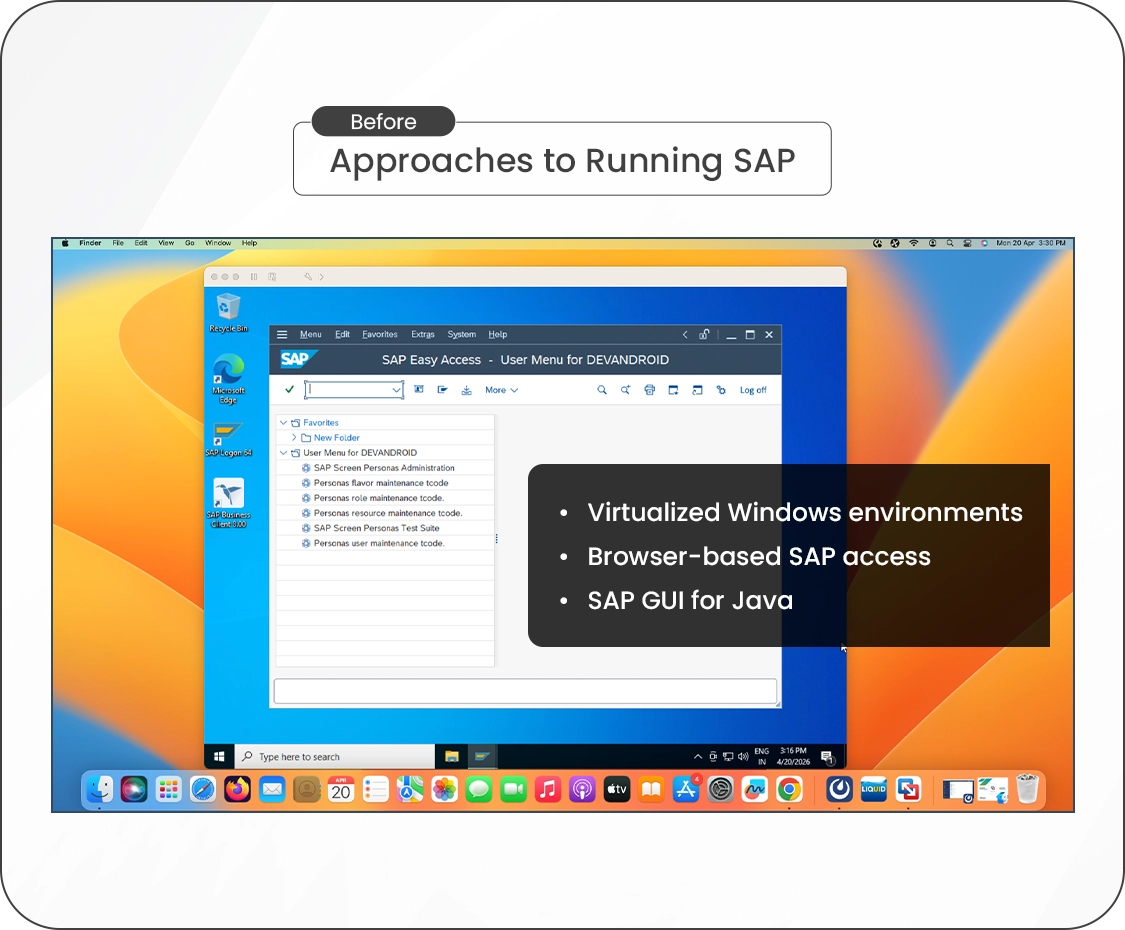
Task: Open the SAP Favorites menu
Action: coord(380,334)
